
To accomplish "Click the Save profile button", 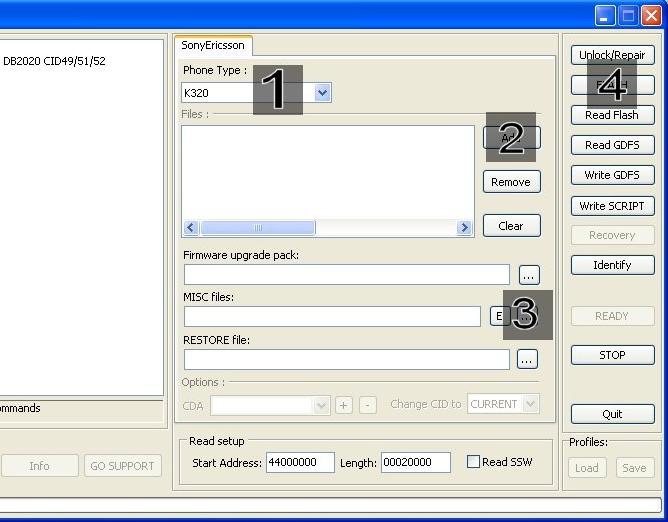I will point(635,468).
